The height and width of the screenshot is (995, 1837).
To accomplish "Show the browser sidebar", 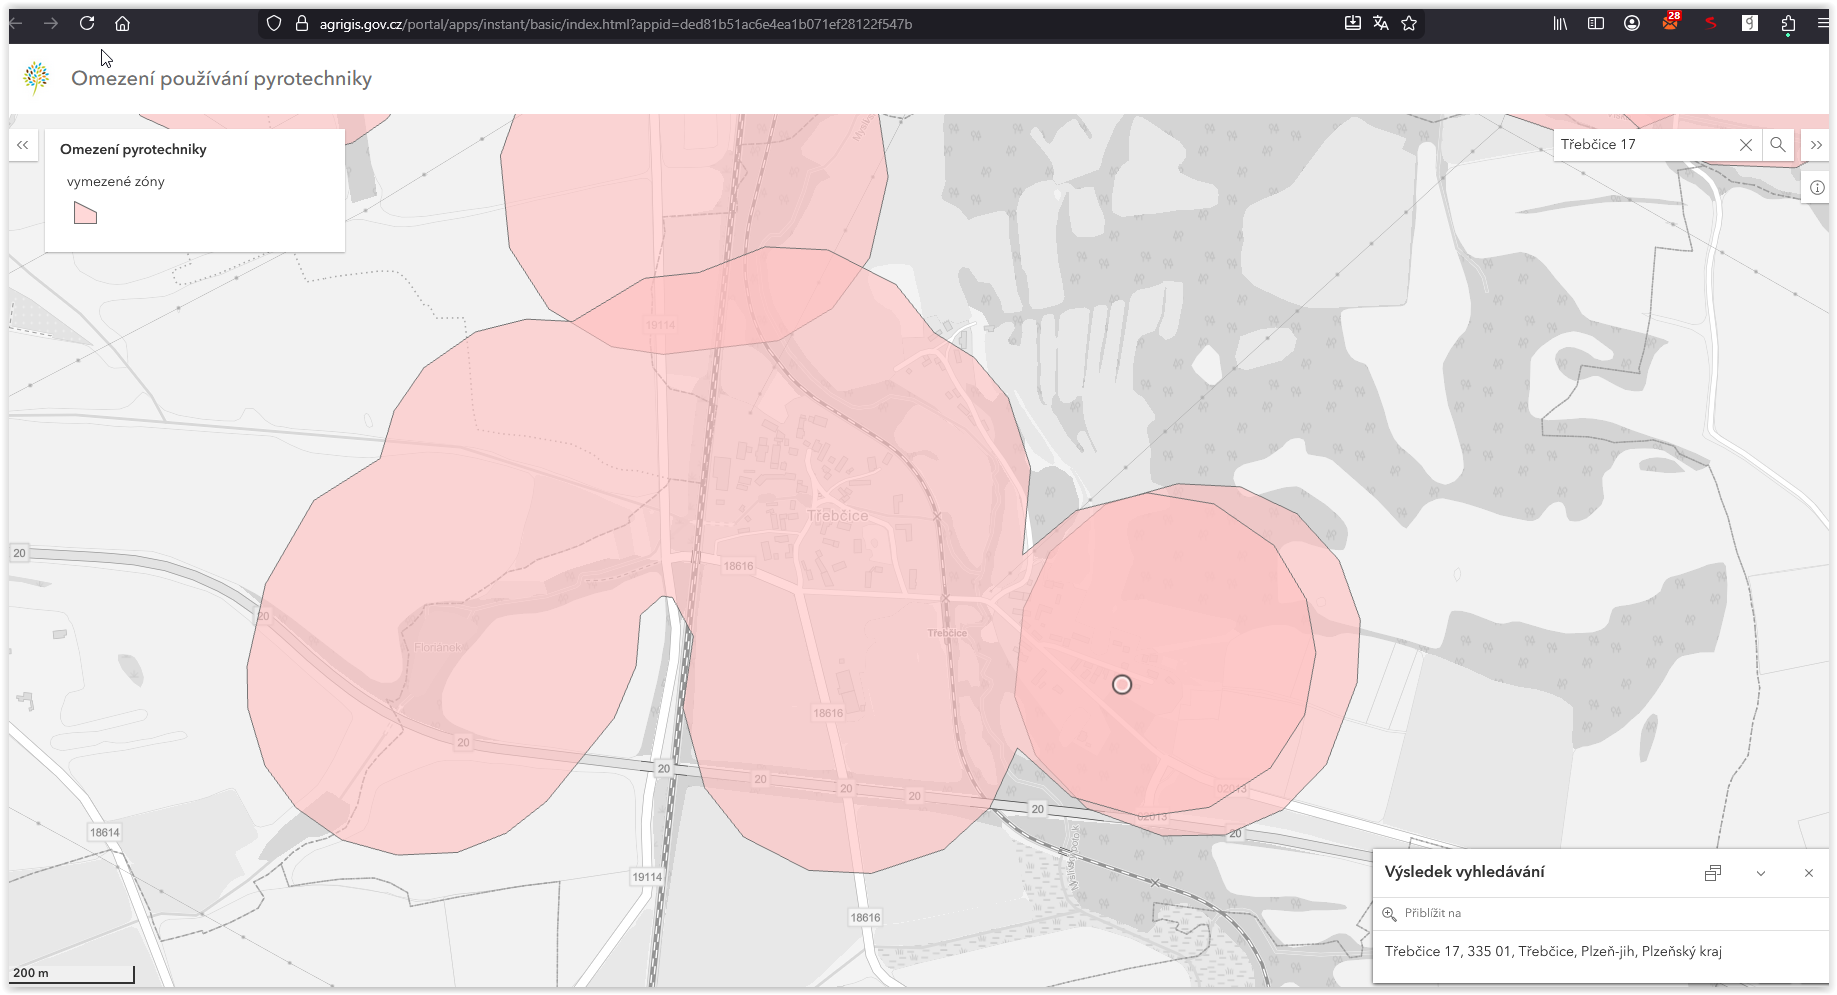I will (x=1596, y=23).
